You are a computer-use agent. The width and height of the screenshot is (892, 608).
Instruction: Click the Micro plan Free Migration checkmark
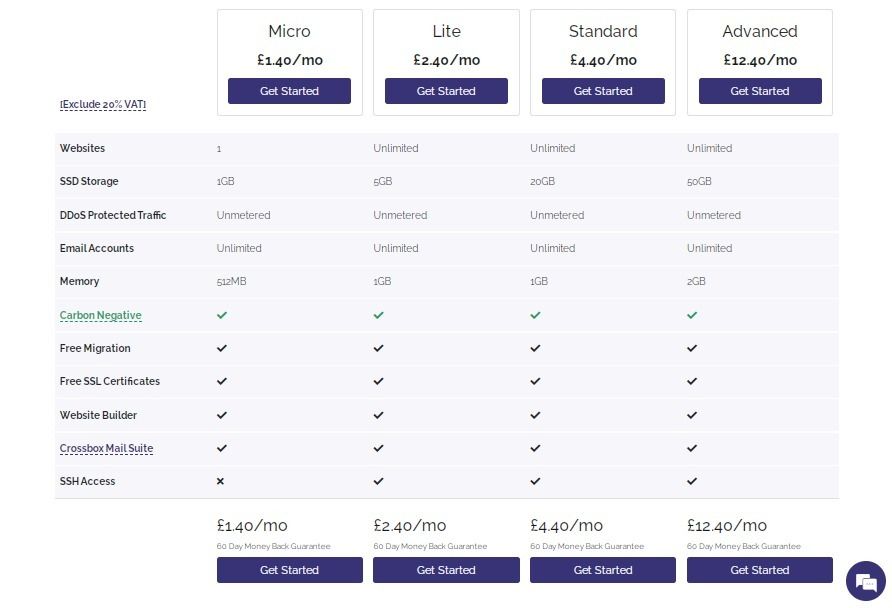coord(222,348)
